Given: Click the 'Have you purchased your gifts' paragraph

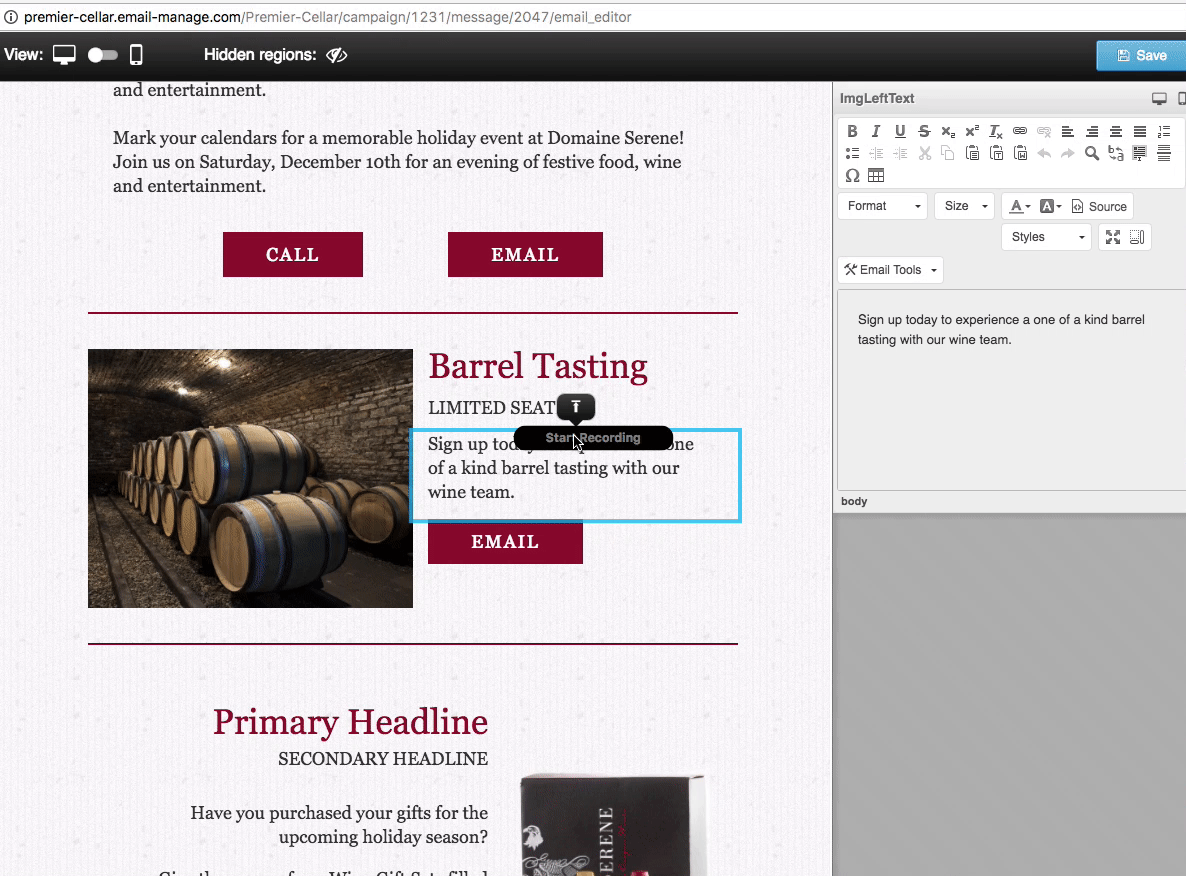Looking at the screenshot, I should point(339,825).
